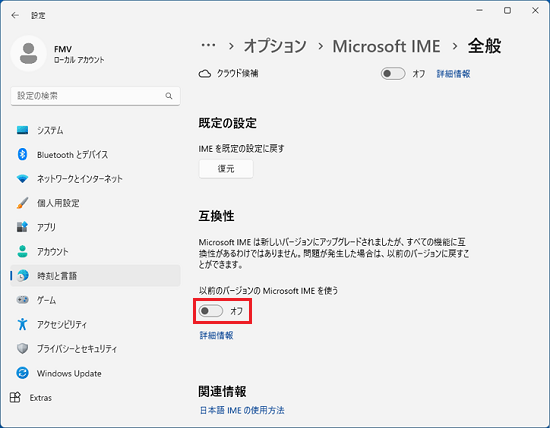The image size is (550, 428).
Task: Go to アクセシビリティ settings
Action: pos(95,324)
